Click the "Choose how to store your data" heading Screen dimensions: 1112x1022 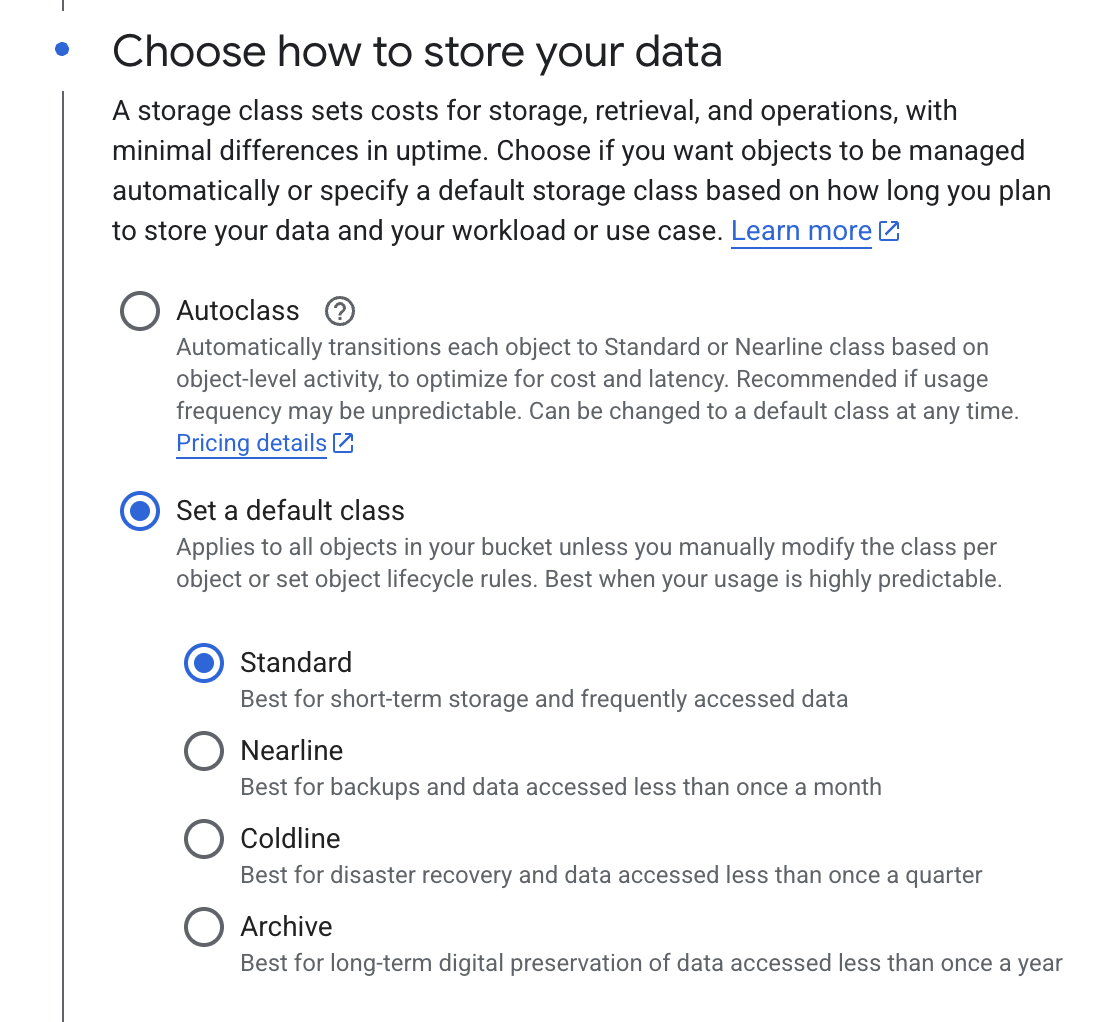[417, 51]
